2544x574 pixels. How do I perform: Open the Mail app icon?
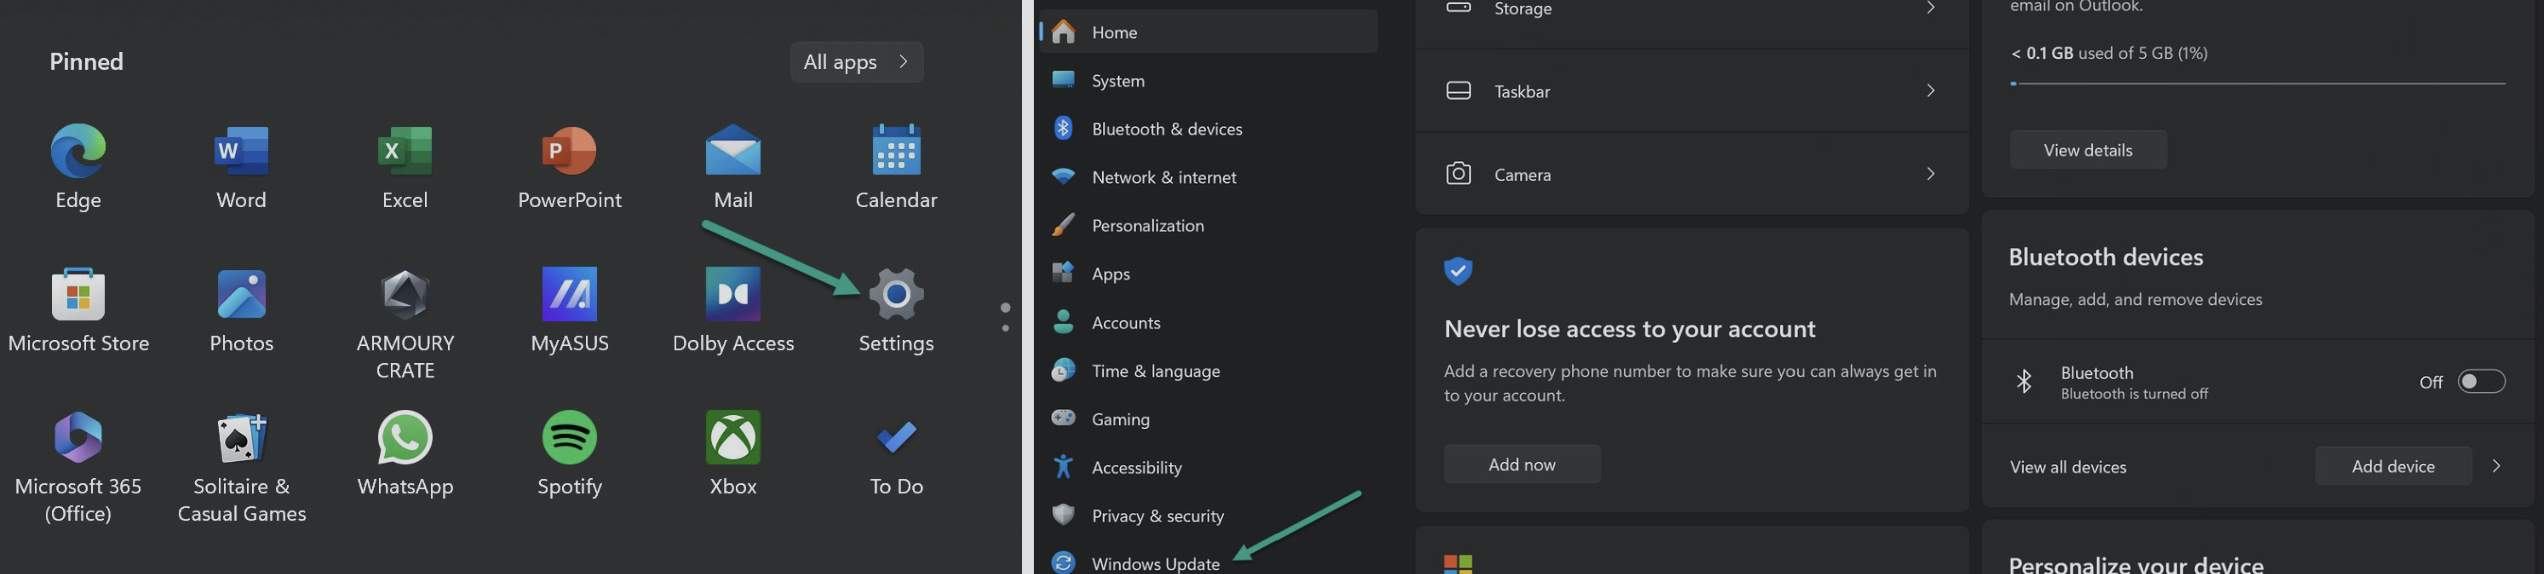pyautogui.click(x=733, y=151)
